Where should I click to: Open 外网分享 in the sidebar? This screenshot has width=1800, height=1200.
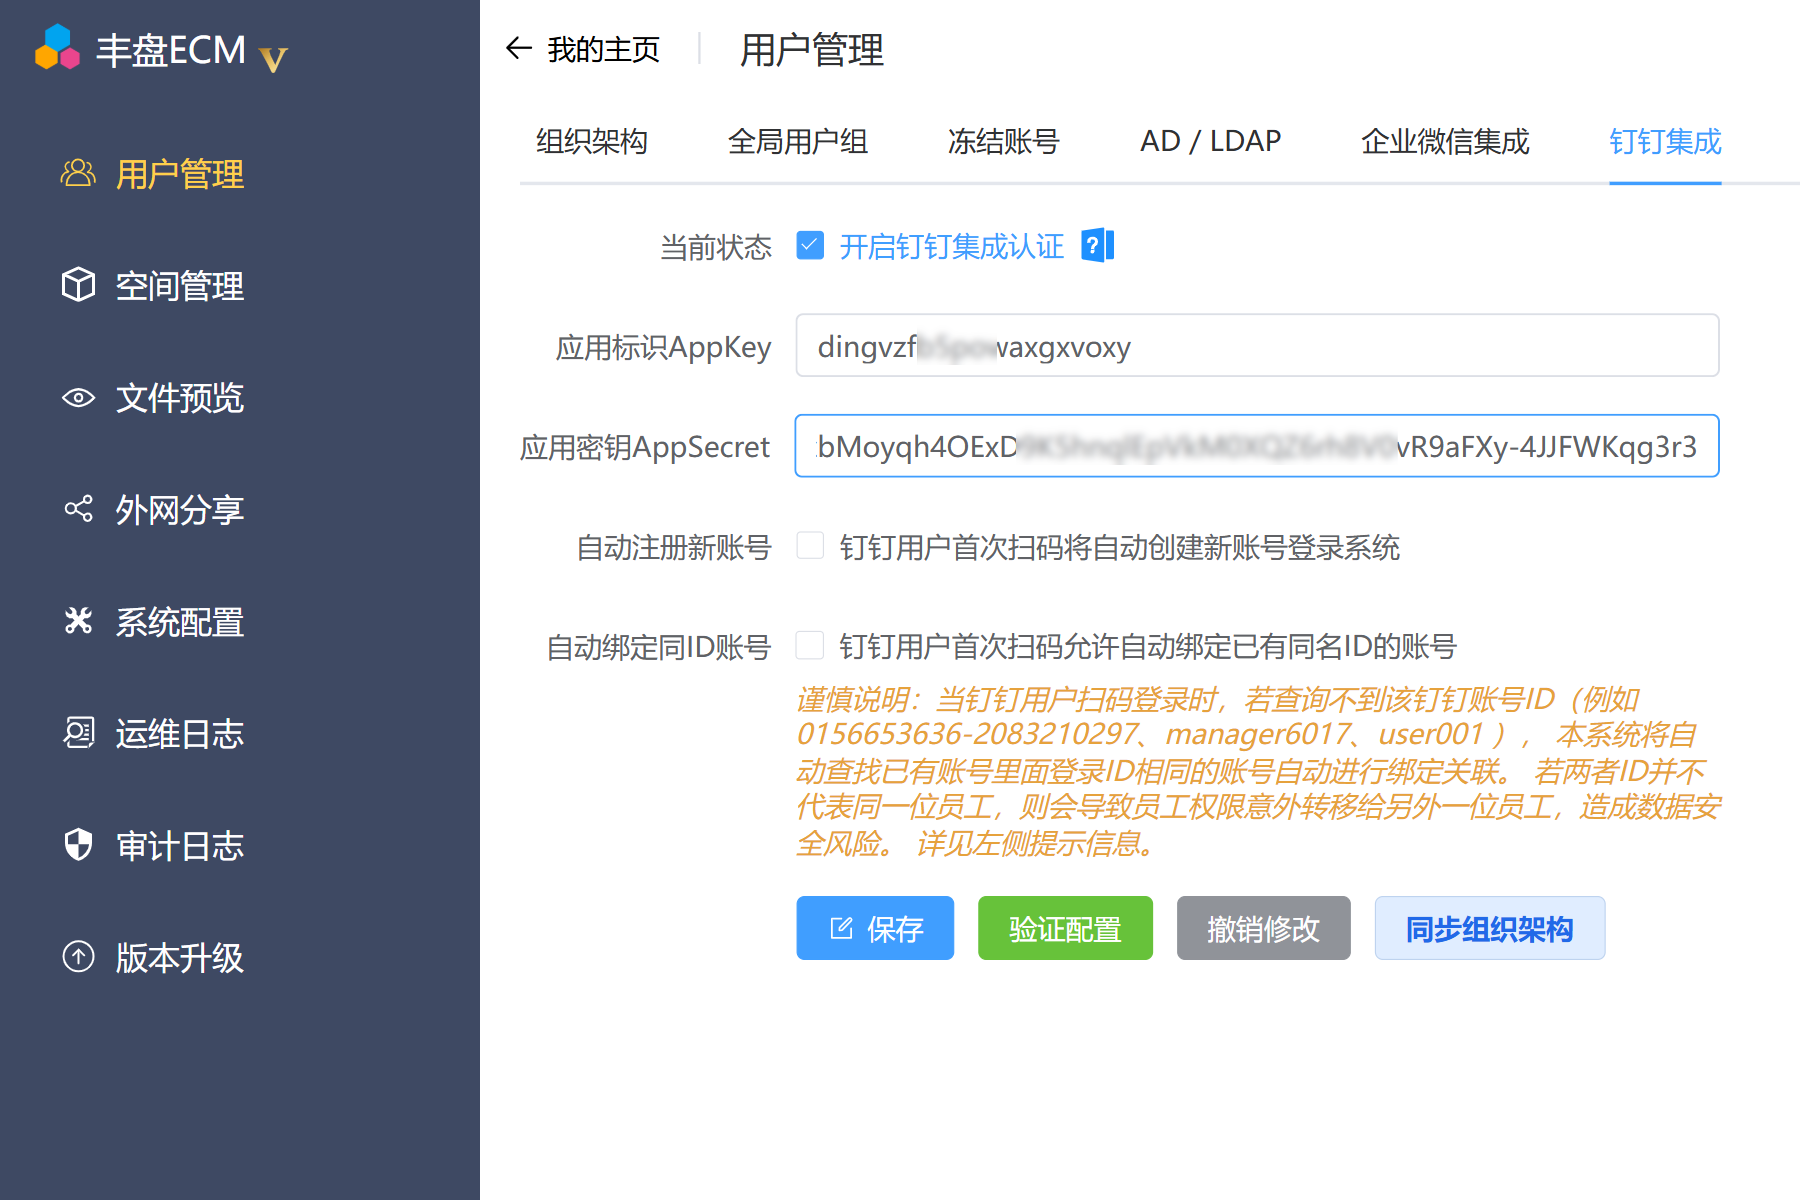click(180, 510)
